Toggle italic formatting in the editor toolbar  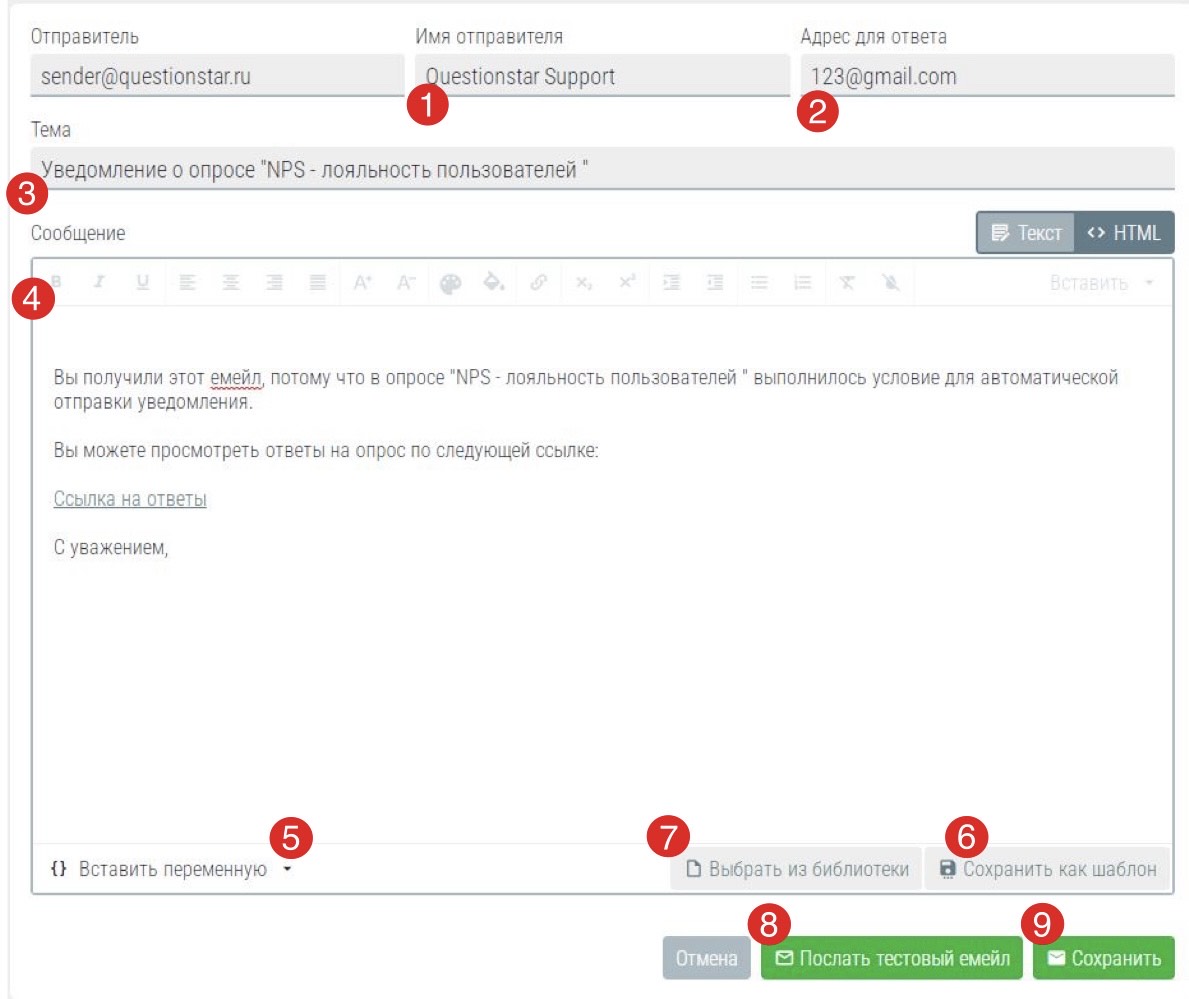point(99,283)
